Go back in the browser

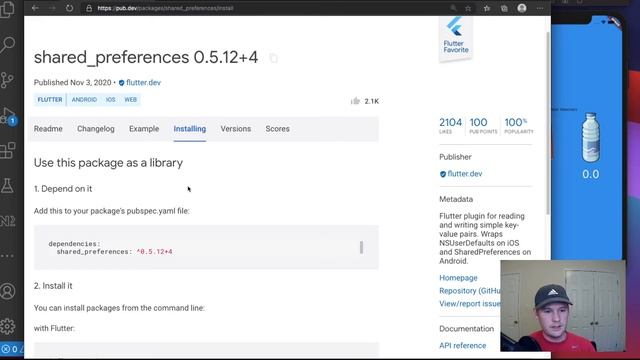35,8
